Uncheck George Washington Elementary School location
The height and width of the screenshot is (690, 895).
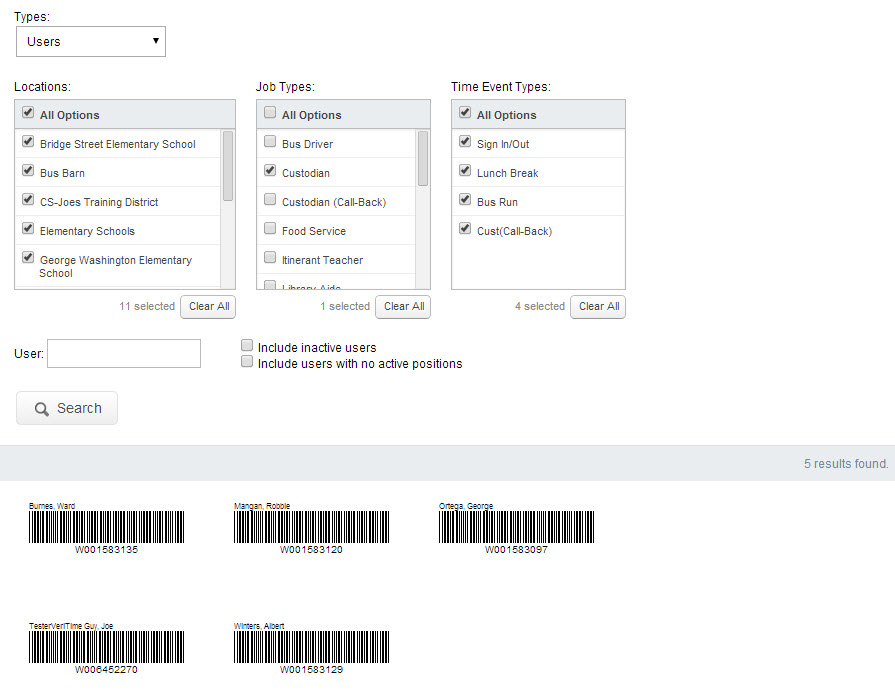[x=28, y=258]
